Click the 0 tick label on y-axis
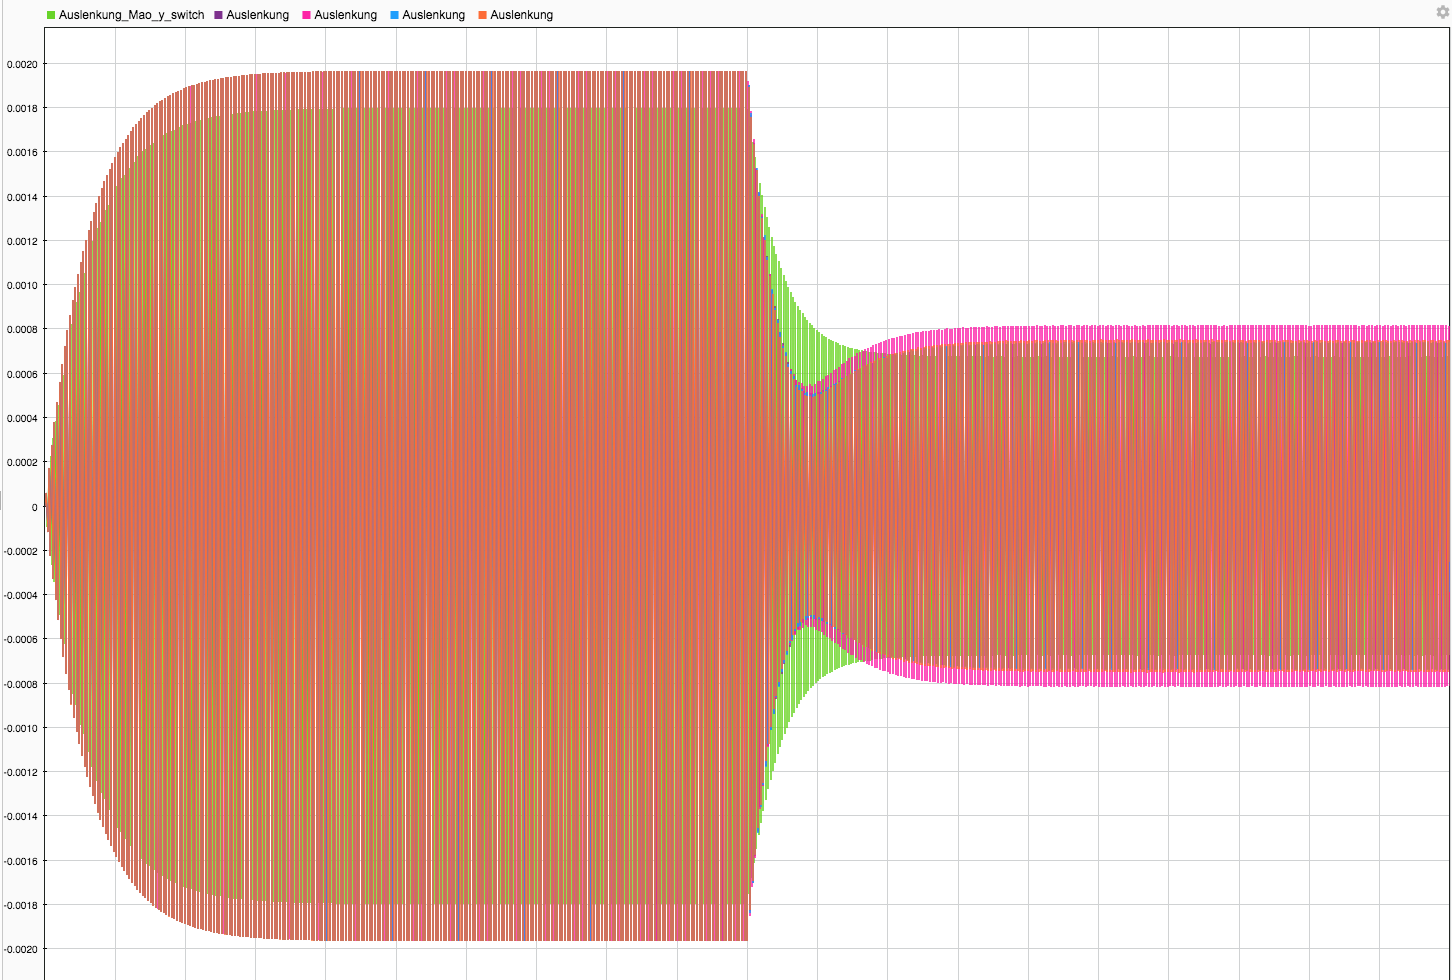The width and height of the screenshot is (1452, 980). [34, 507]
